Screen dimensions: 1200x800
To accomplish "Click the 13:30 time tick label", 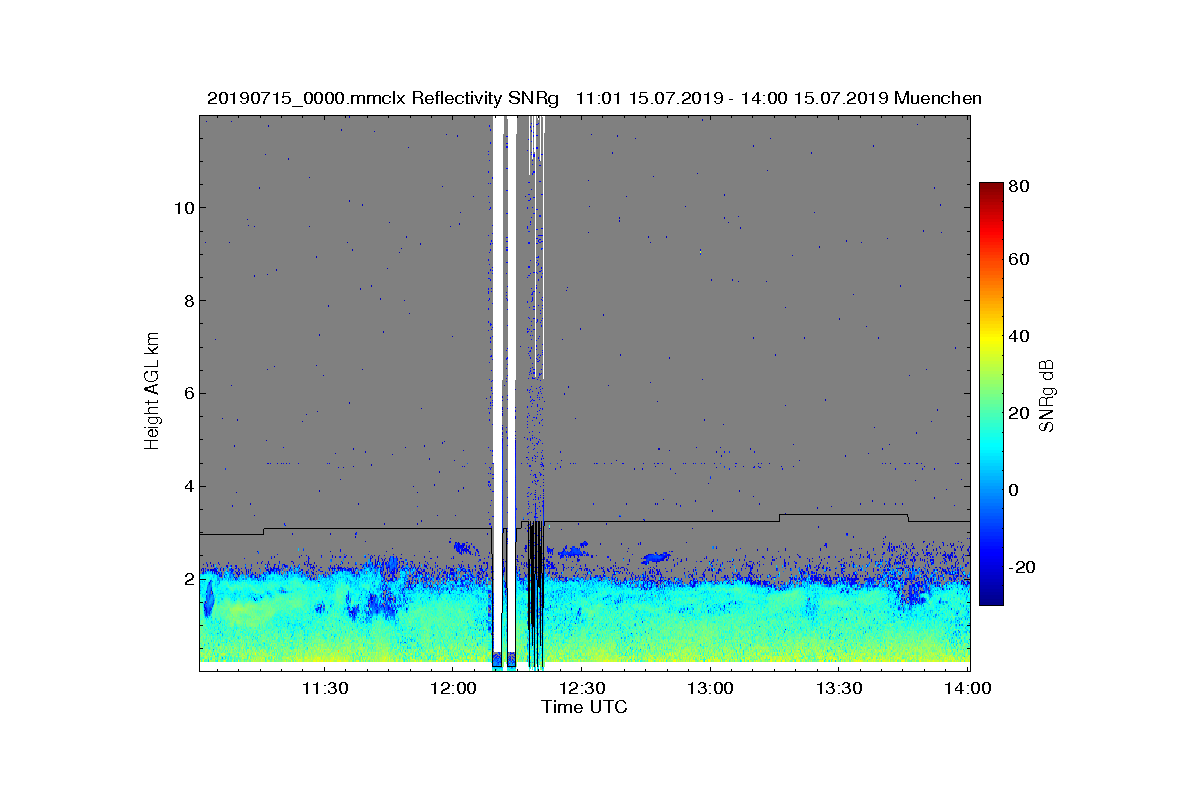I will coord(840,689).
